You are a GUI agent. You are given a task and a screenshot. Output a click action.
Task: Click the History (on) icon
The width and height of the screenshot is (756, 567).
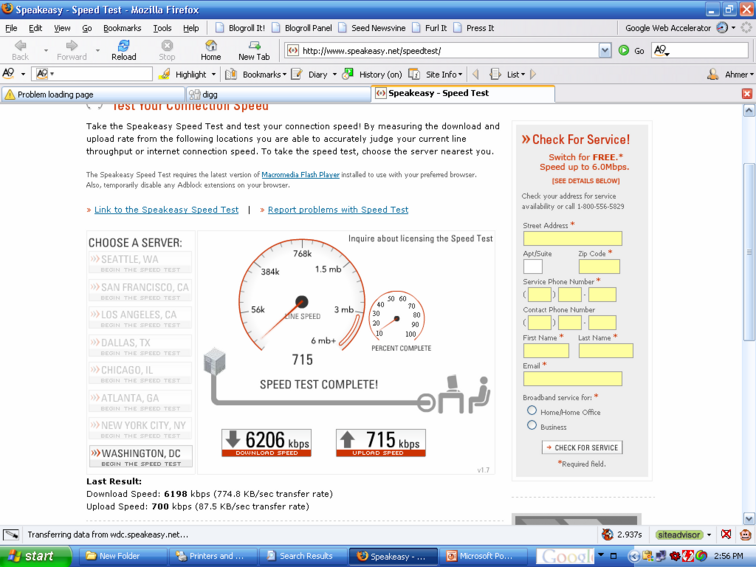(x=348, y=74)
